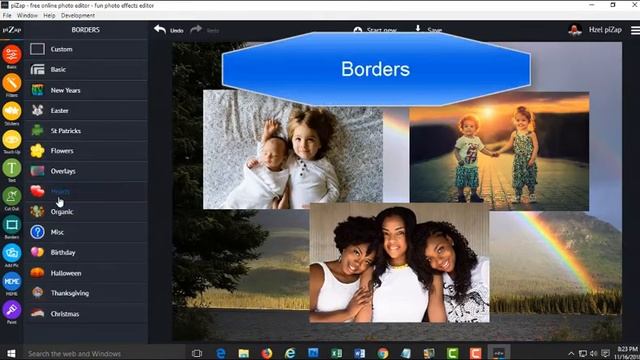Open Microsoft Edge from taskbar

click(x=220, y=353)
